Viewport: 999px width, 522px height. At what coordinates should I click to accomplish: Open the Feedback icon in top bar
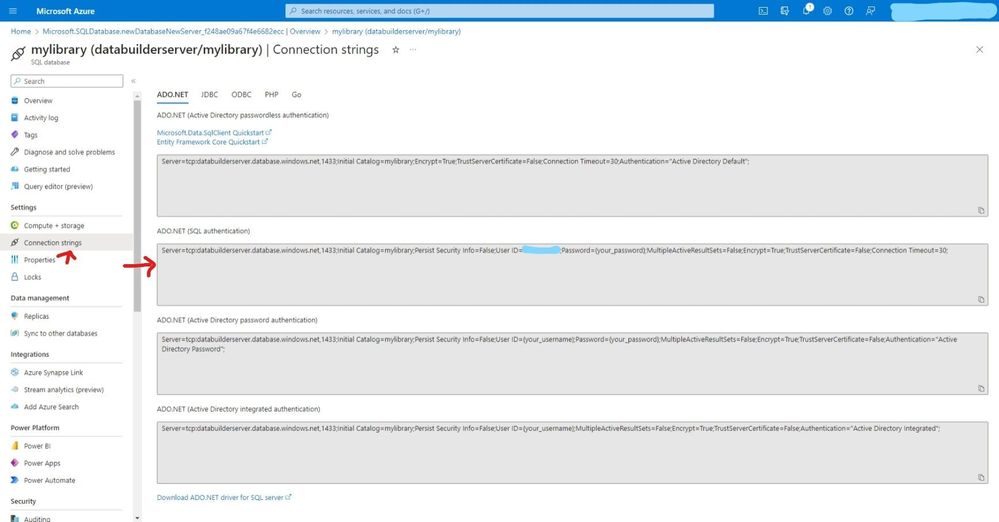pyautogui.click(x=870, y=11)
